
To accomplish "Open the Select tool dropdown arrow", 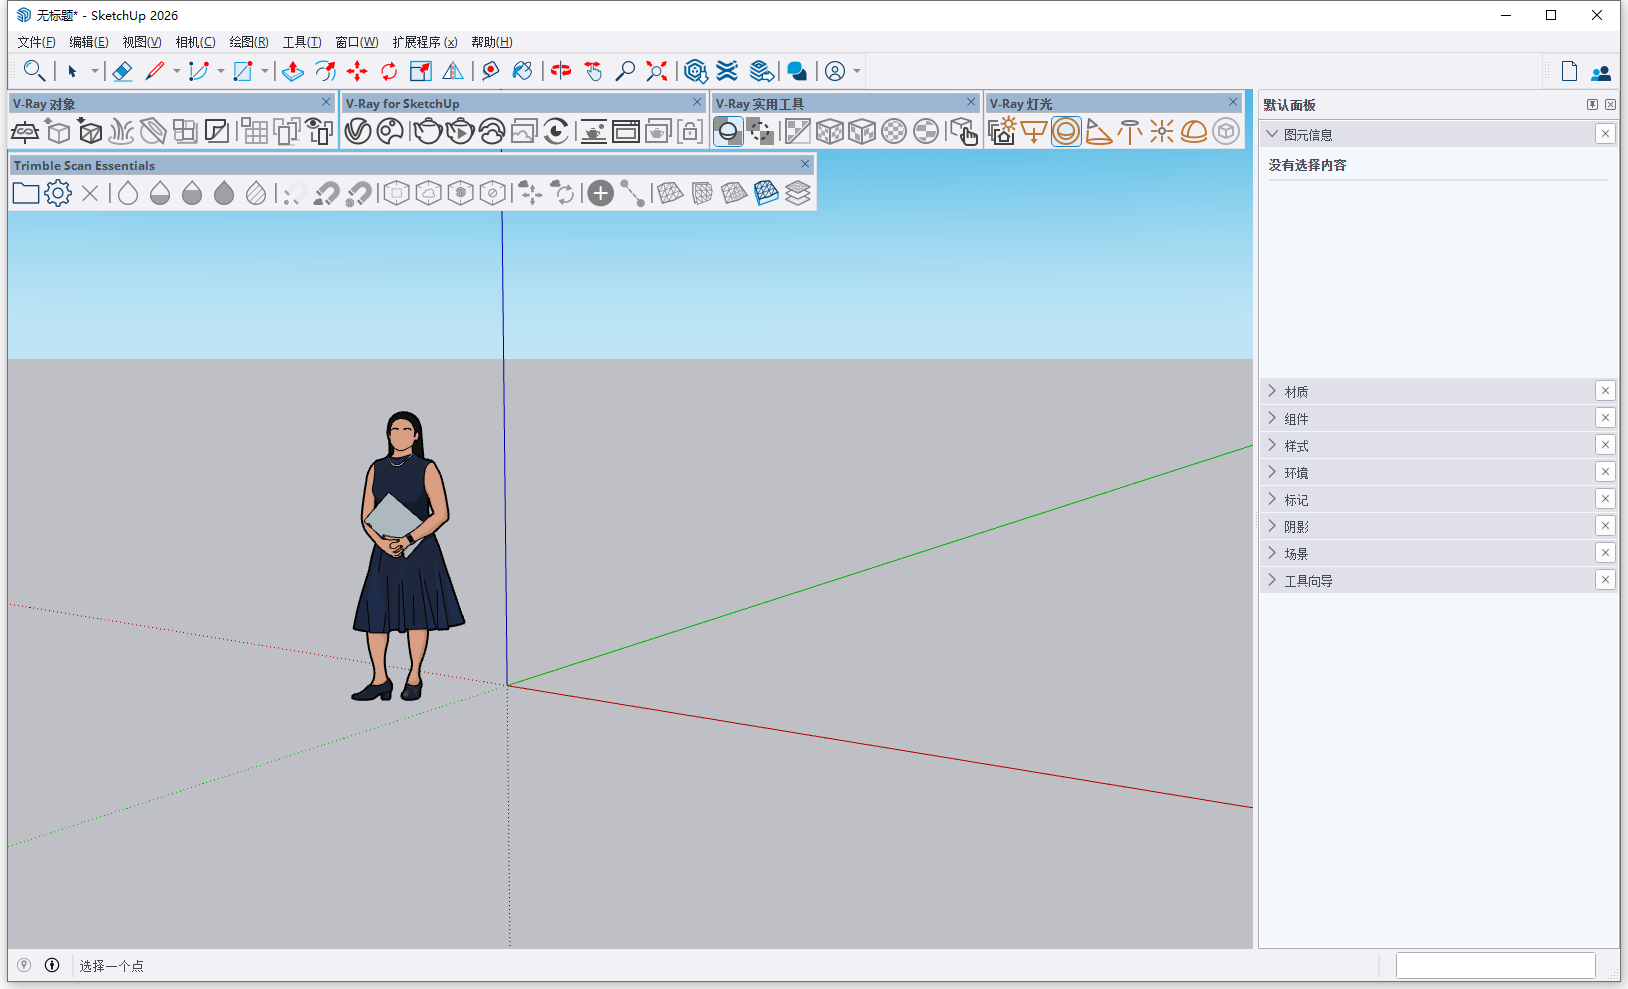I will point(95,71).
